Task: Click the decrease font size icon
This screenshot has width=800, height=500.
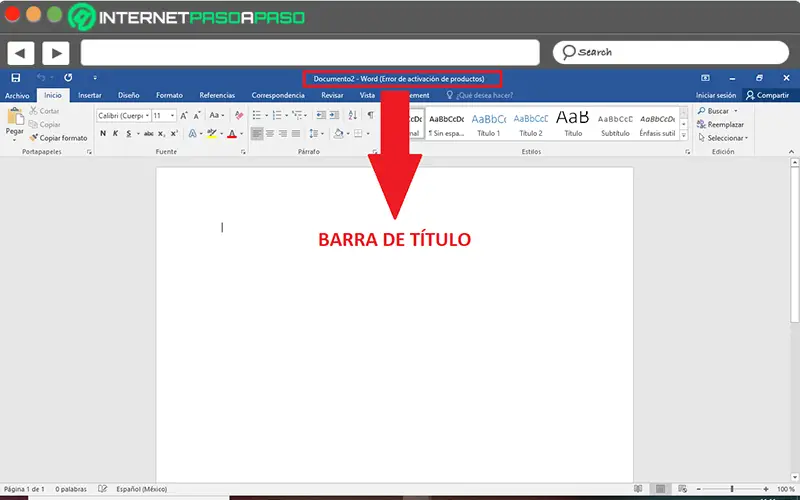Action: click(x=197, y=116)
